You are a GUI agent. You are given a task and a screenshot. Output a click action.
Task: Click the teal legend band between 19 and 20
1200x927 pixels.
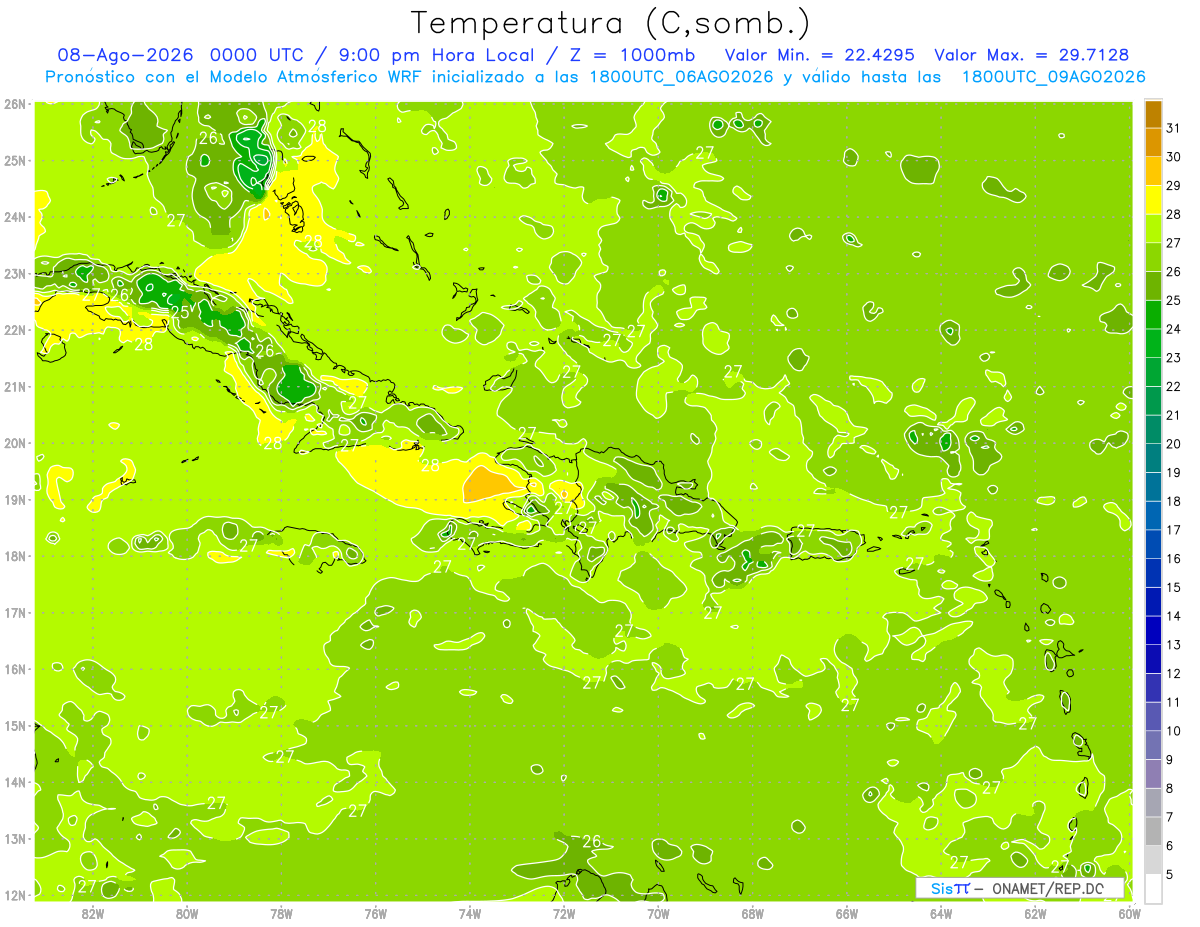tap(1153, 458)
